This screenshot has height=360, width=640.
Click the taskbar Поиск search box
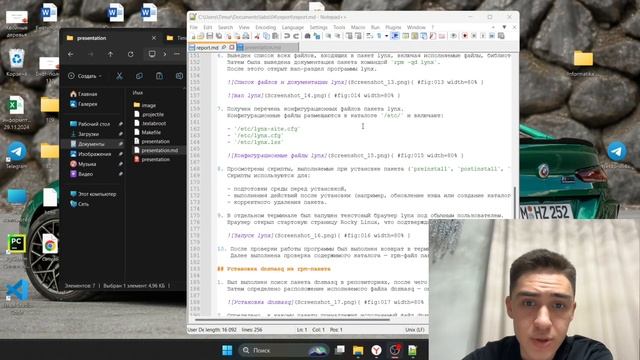tap(284, 350)
